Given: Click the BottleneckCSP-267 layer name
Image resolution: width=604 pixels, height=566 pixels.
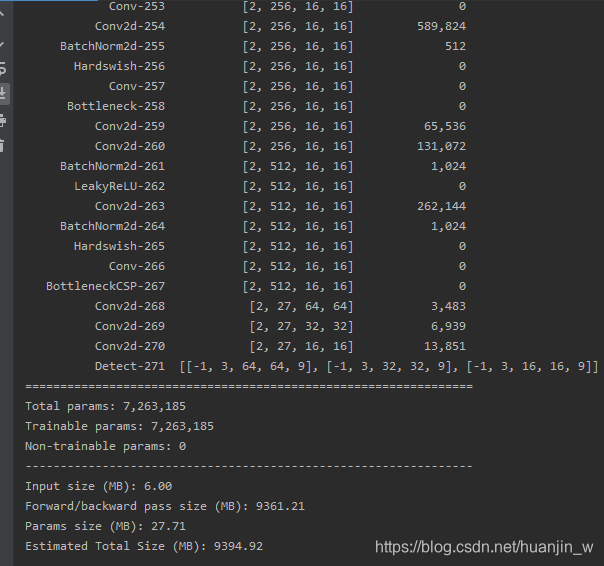Looking at the screenshot, I should point(106,286).
